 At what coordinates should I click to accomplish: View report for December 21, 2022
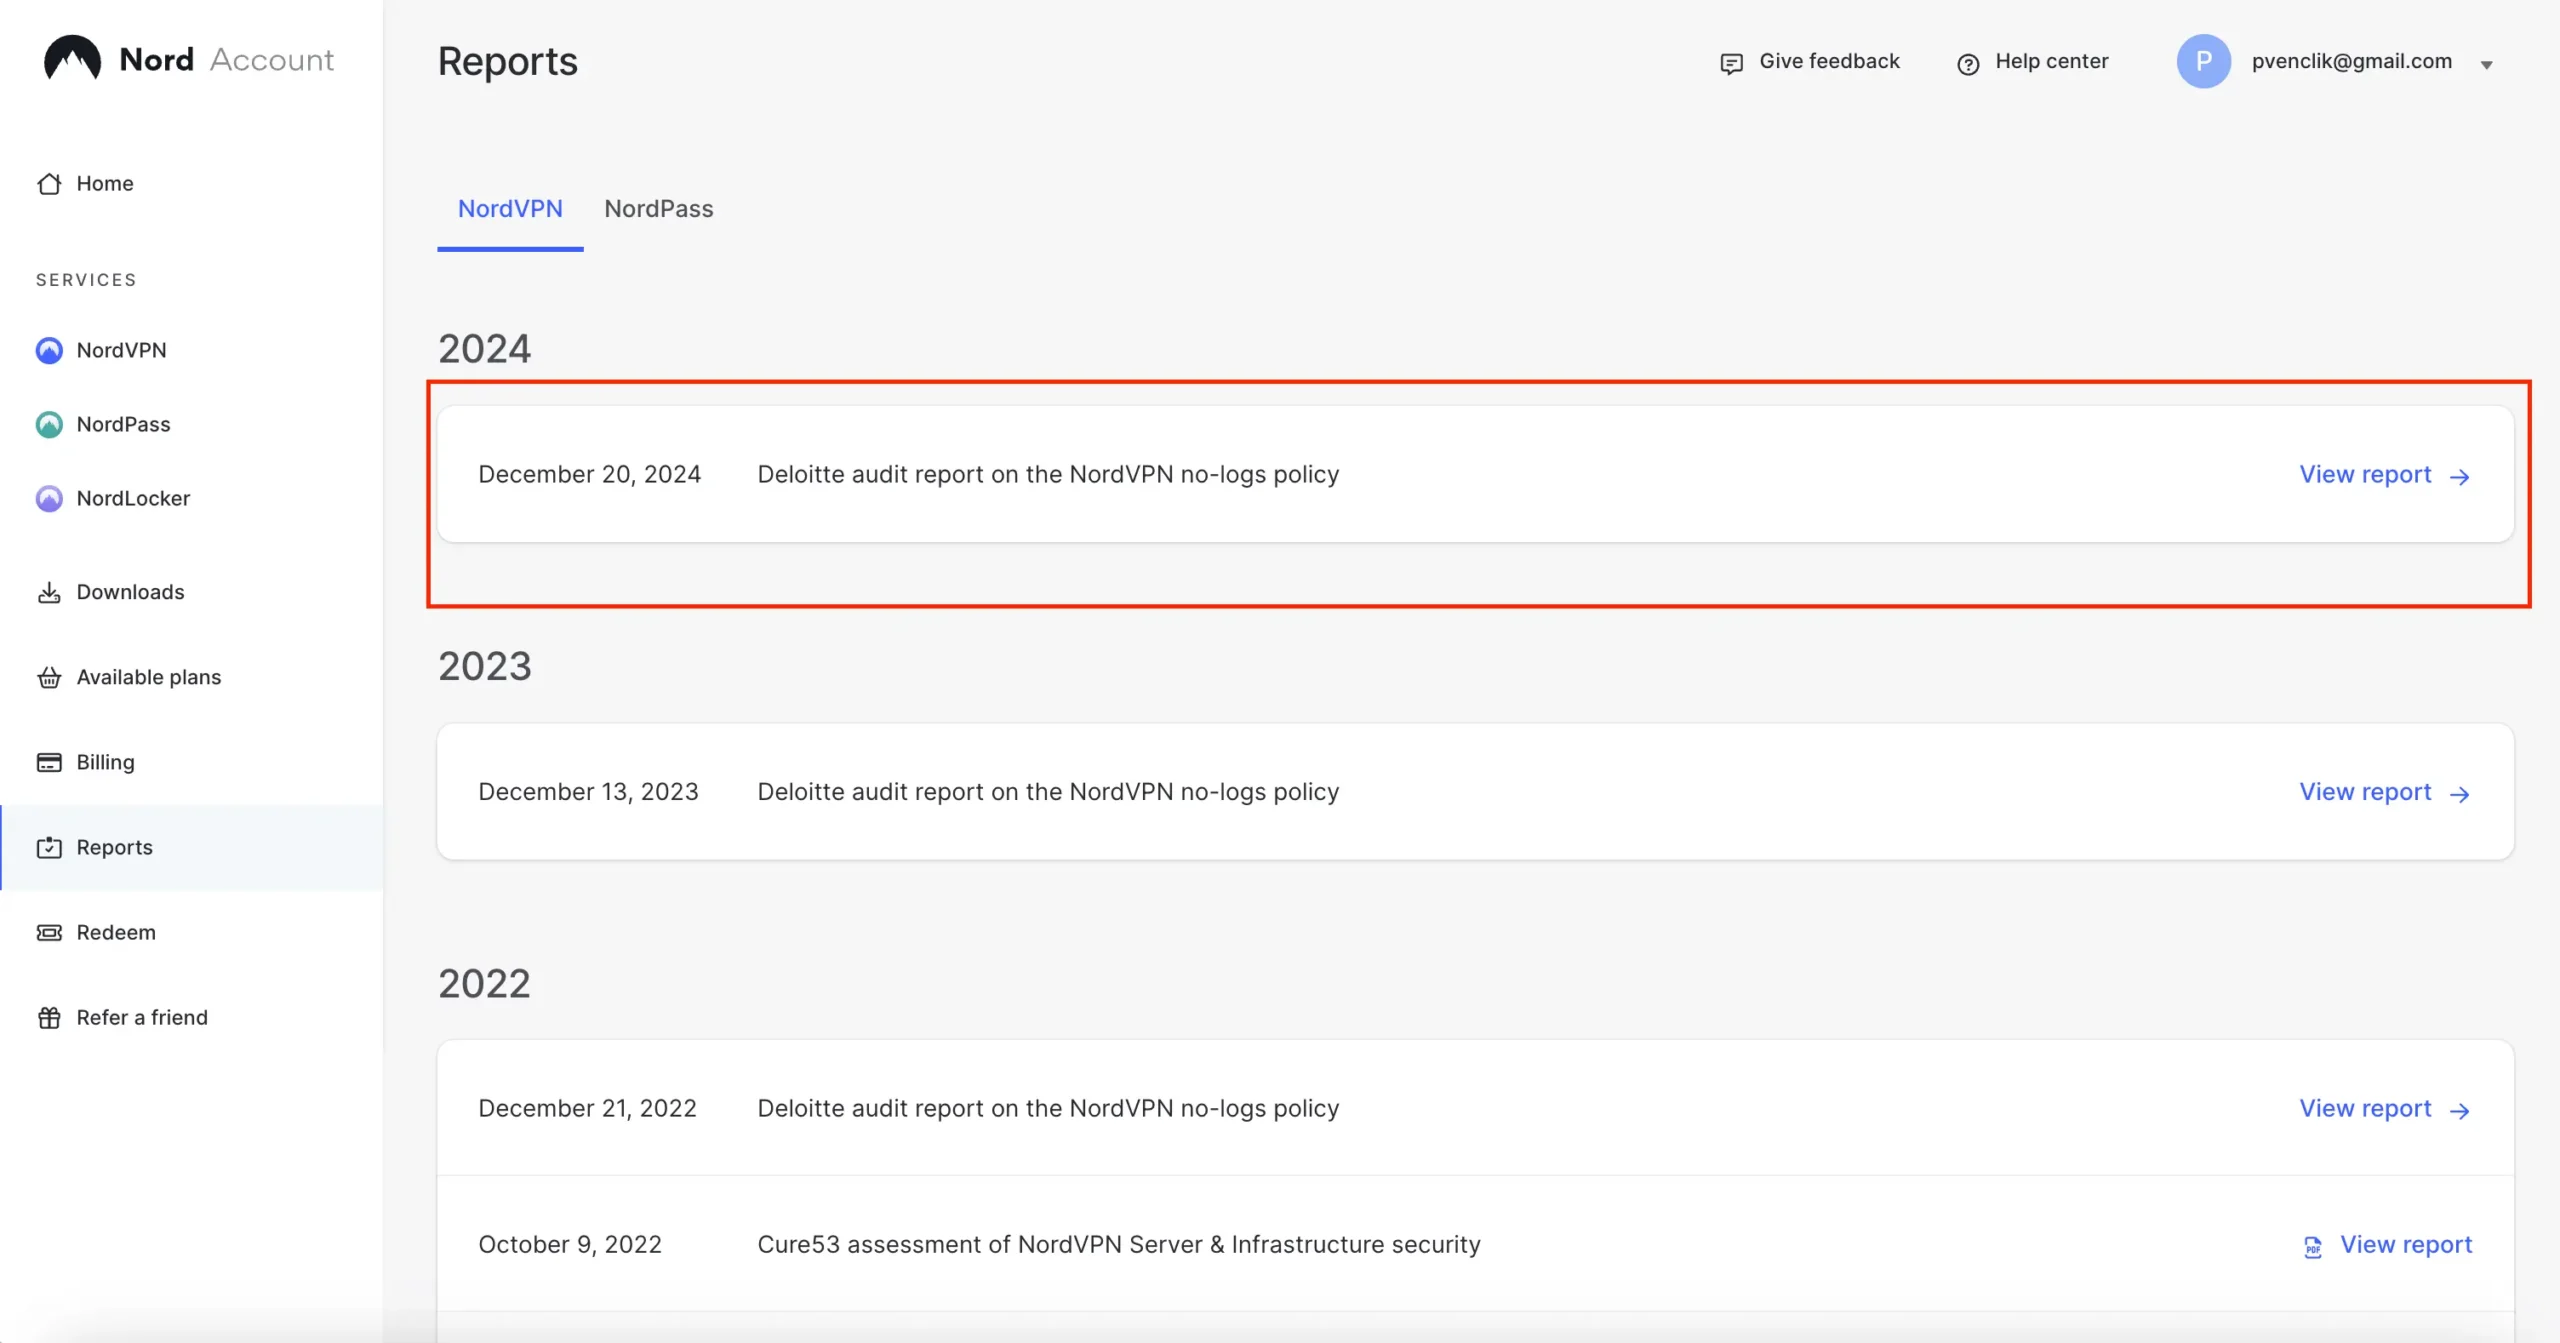pos(2365,1108)
